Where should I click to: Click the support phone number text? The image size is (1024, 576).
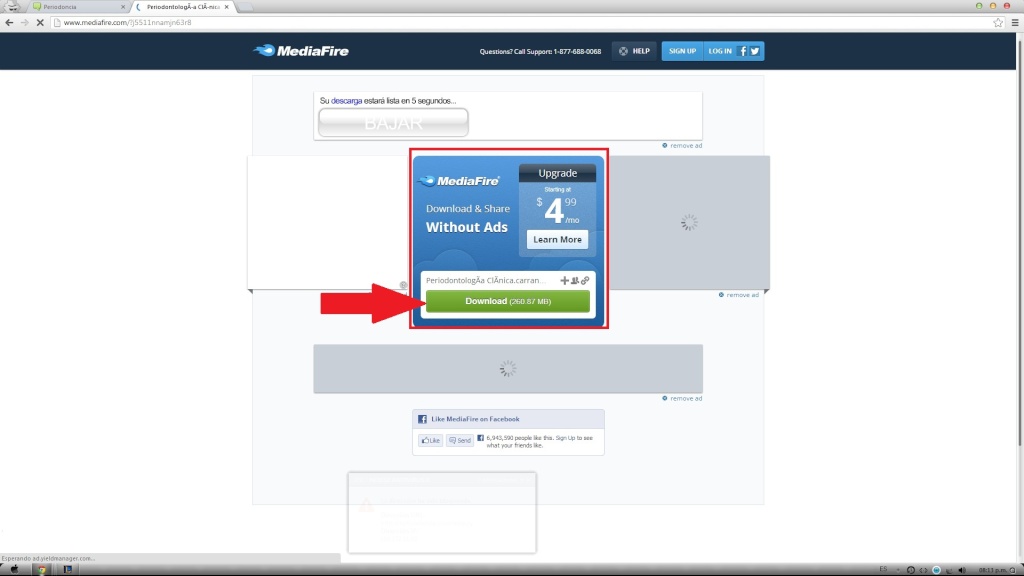click(x=577, y=51)
